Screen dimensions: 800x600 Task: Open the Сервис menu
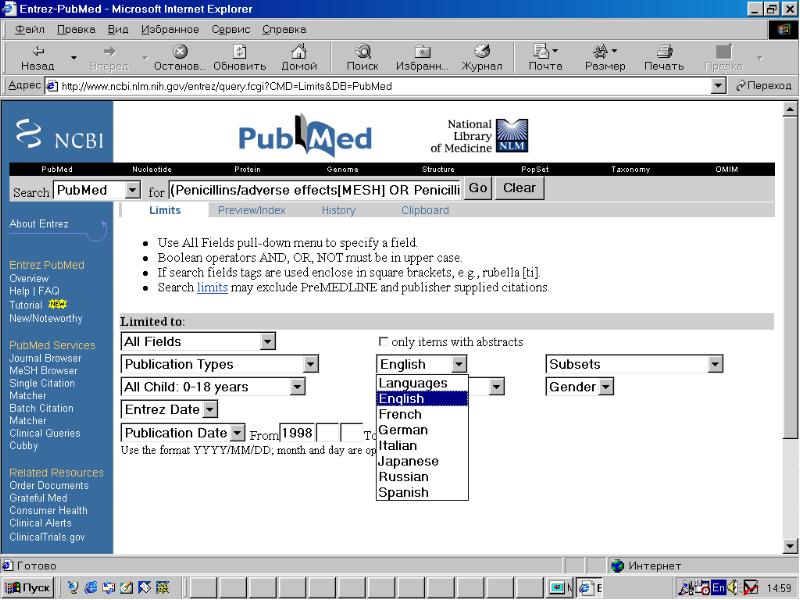pyautogui.click(x=231, y=30)
